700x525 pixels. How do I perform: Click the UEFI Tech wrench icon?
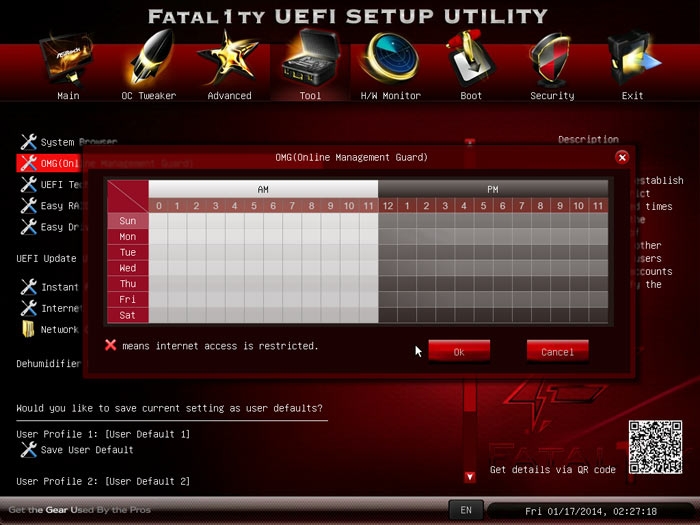click(29, 184)
